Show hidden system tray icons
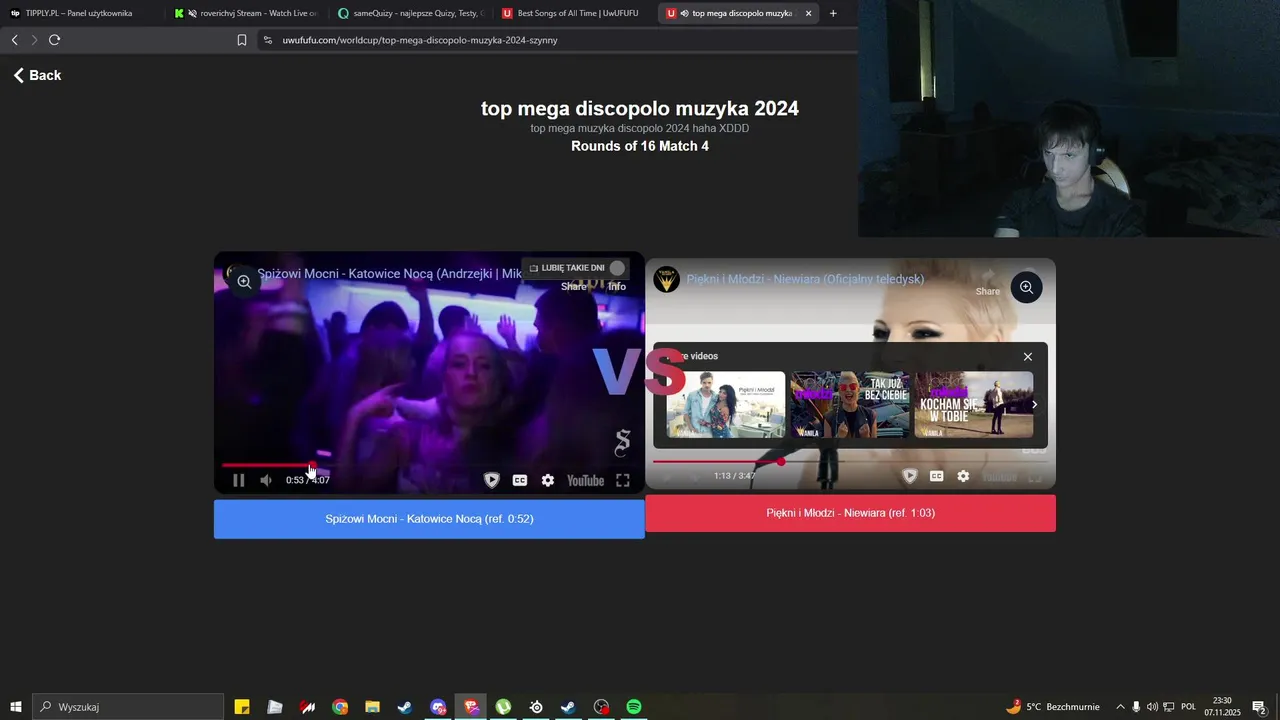This screenshot has height=720, width=1280. [x=1120, y=707]
